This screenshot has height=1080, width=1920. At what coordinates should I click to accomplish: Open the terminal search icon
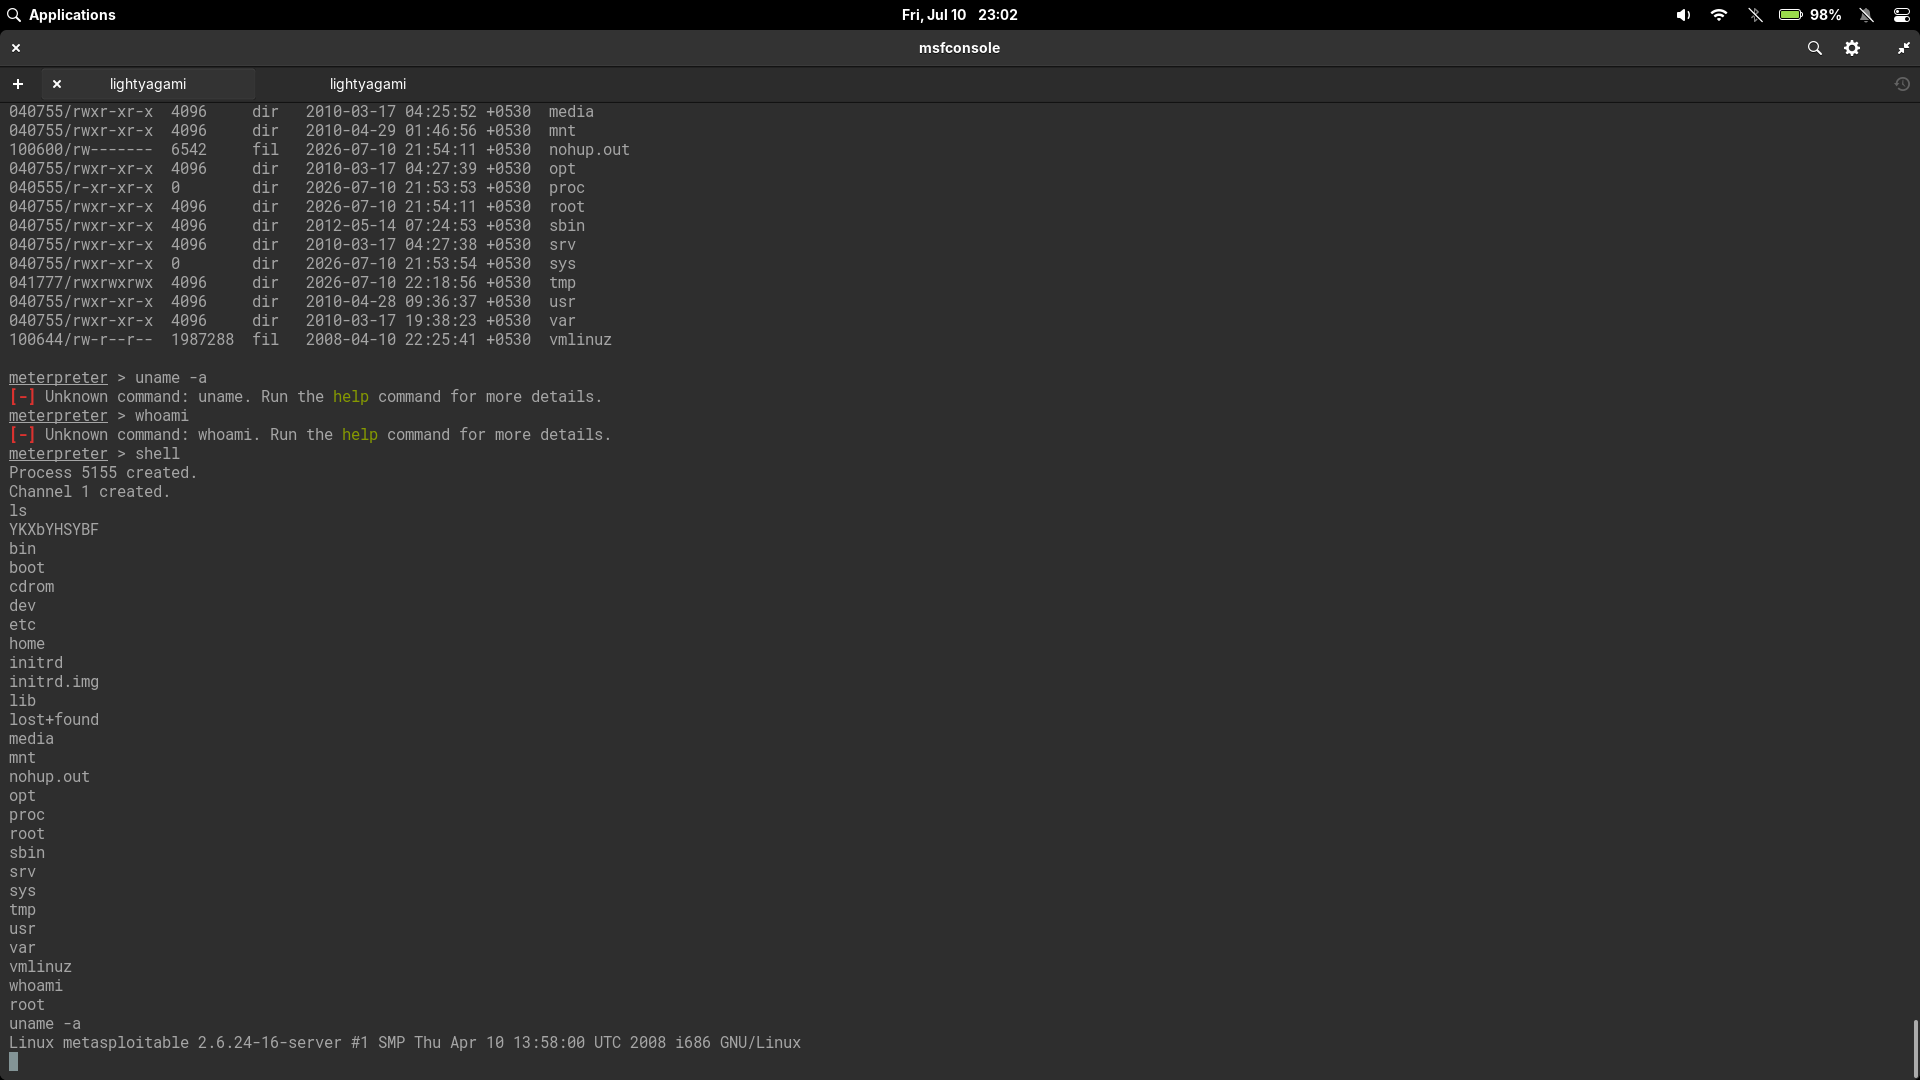tap(1814, 48)
